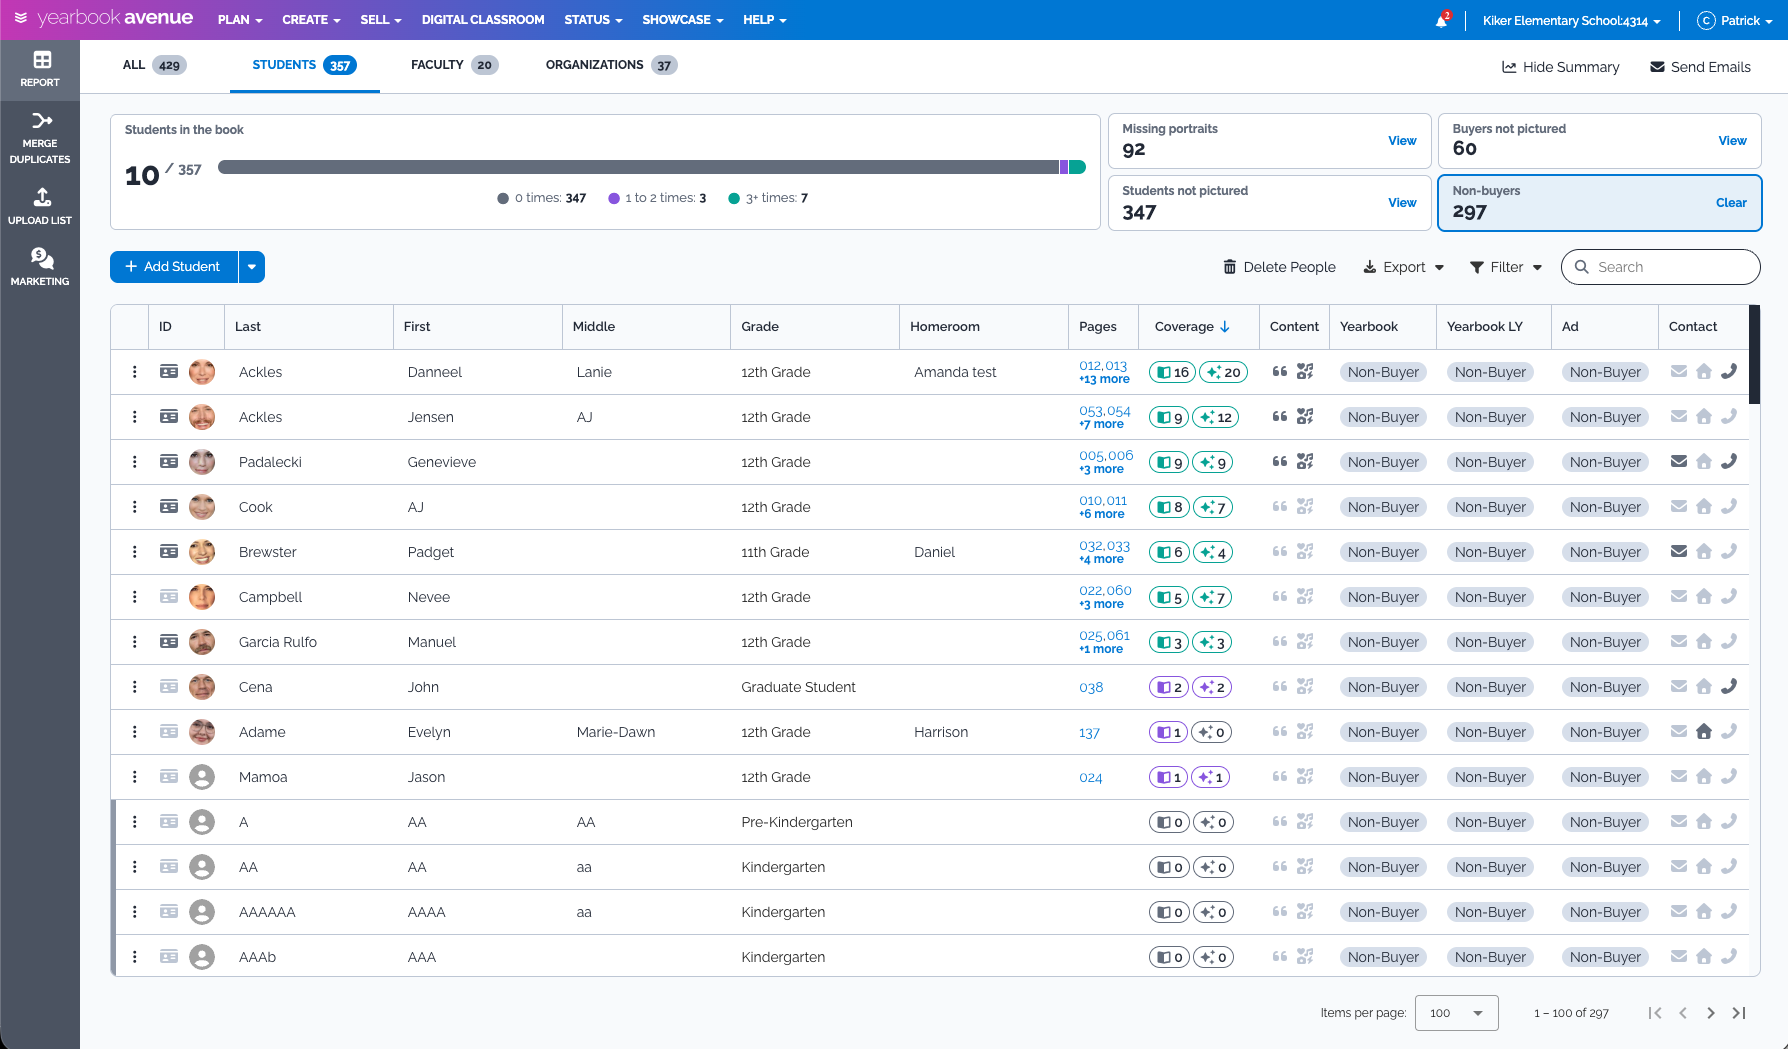Click the tagged photos icon for Padalecki
This screenshot has width=1788, height=1049.
(1305, 461)
